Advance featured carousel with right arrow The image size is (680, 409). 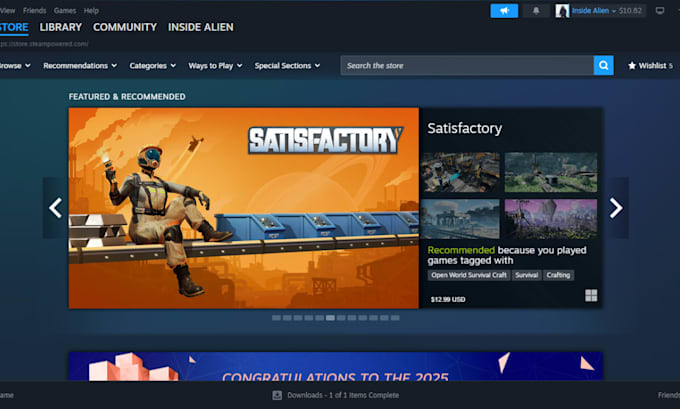pos(615,208)
